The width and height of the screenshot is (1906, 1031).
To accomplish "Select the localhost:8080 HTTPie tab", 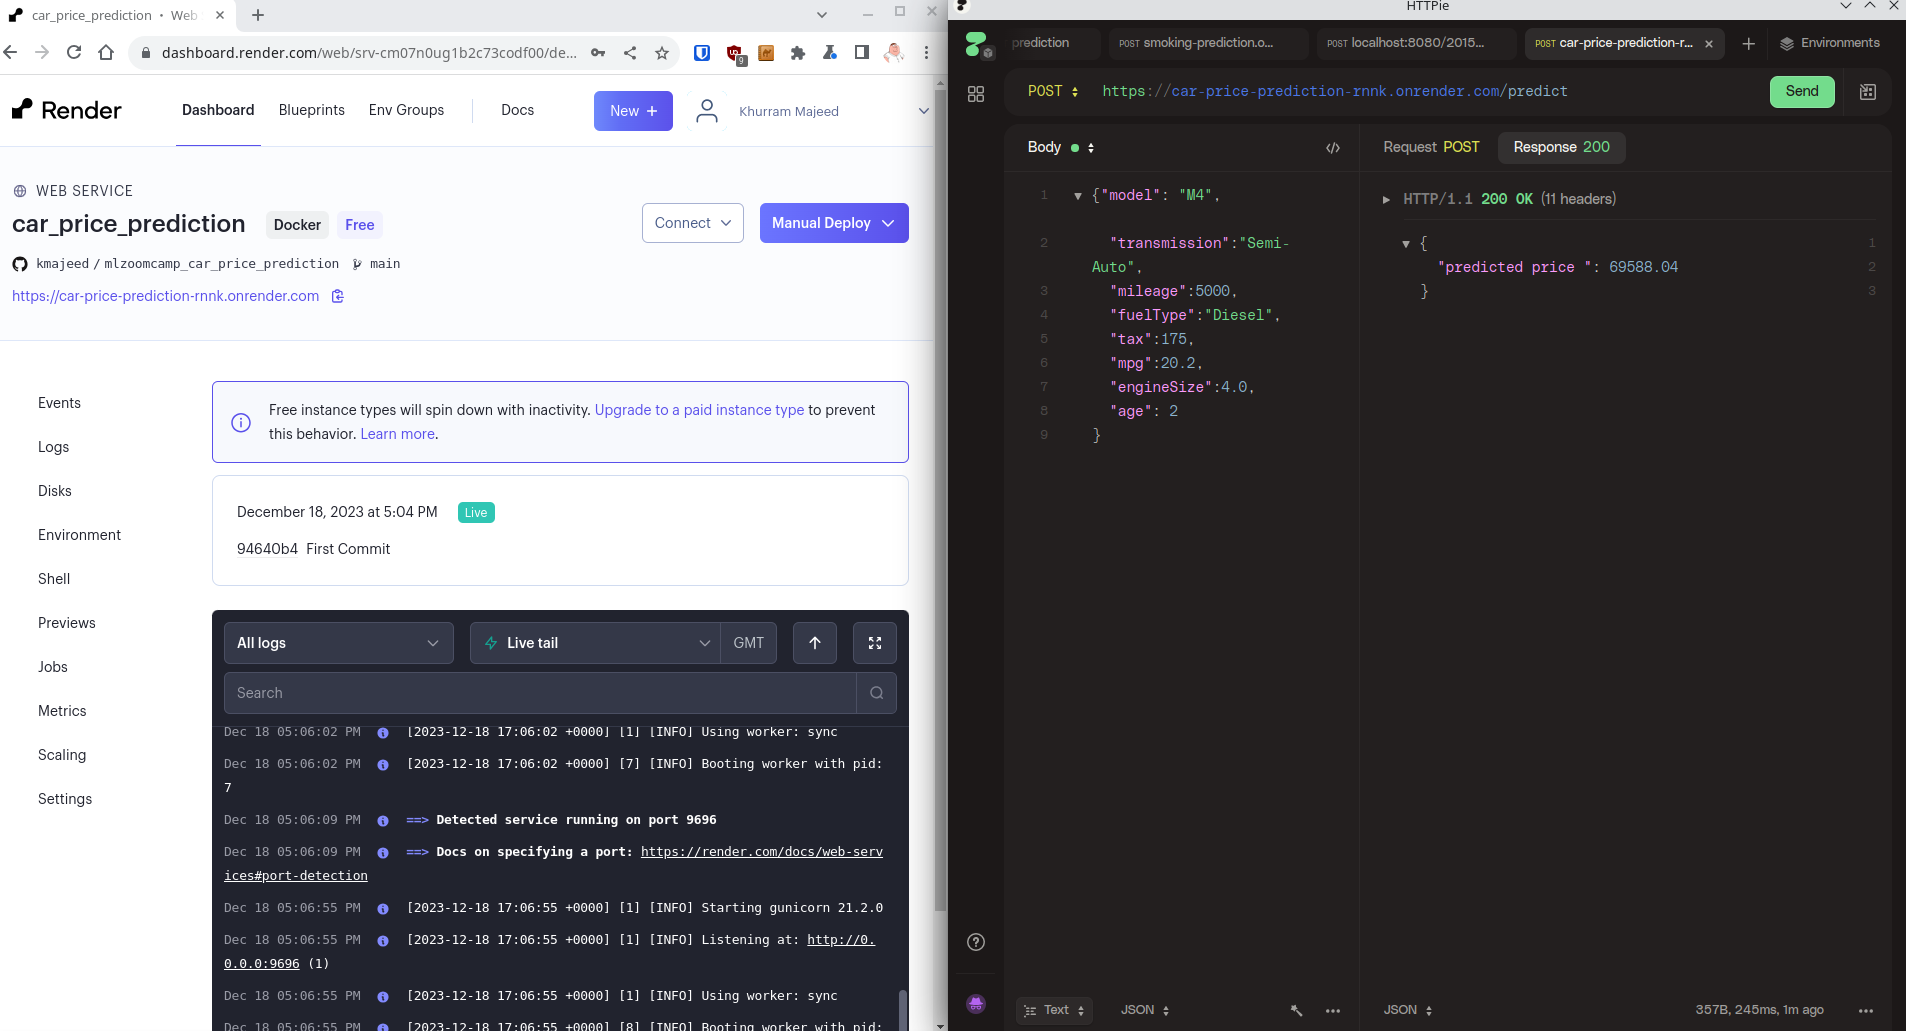I will [x=1414, y=43].
